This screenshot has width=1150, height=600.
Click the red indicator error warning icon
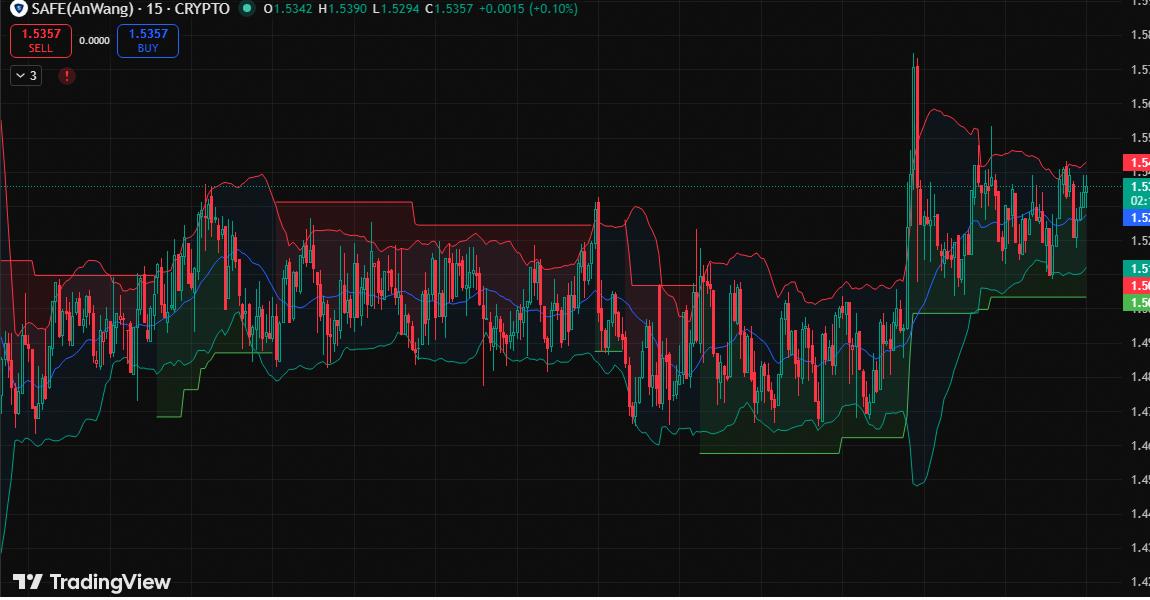coord(67,76)
